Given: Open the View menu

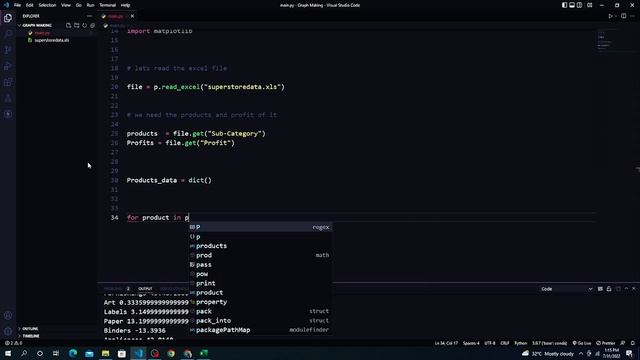Looking at the screenshot, I should [66, 5].
